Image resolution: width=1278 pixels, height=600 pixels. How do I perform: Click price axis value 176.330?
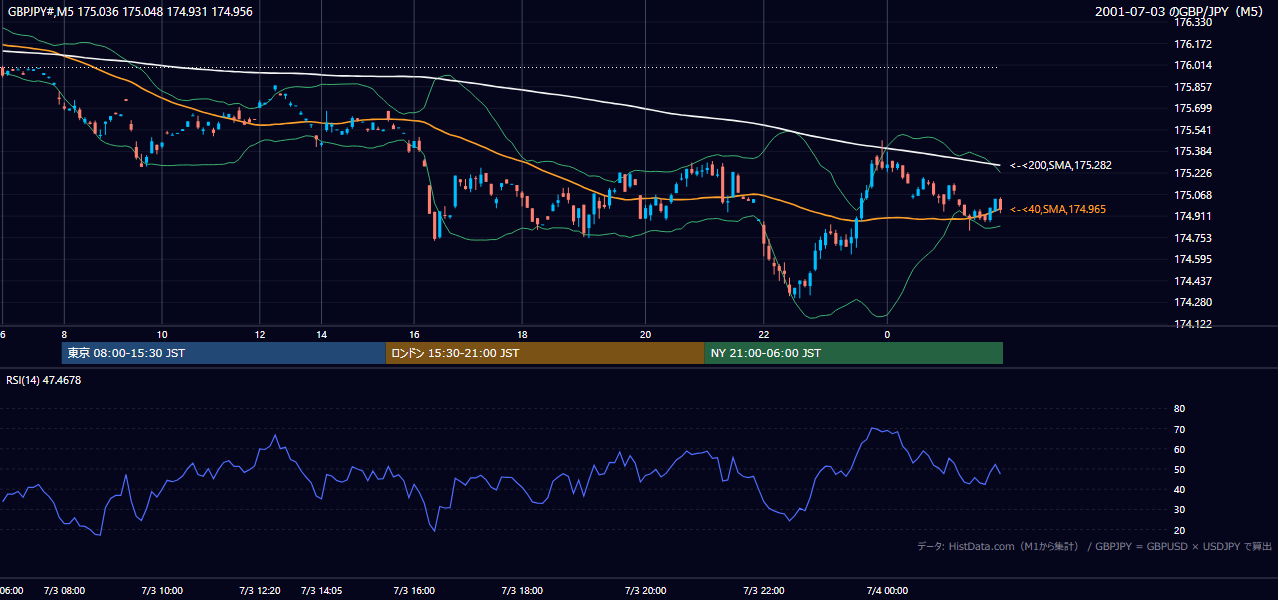click(1192, 22)
